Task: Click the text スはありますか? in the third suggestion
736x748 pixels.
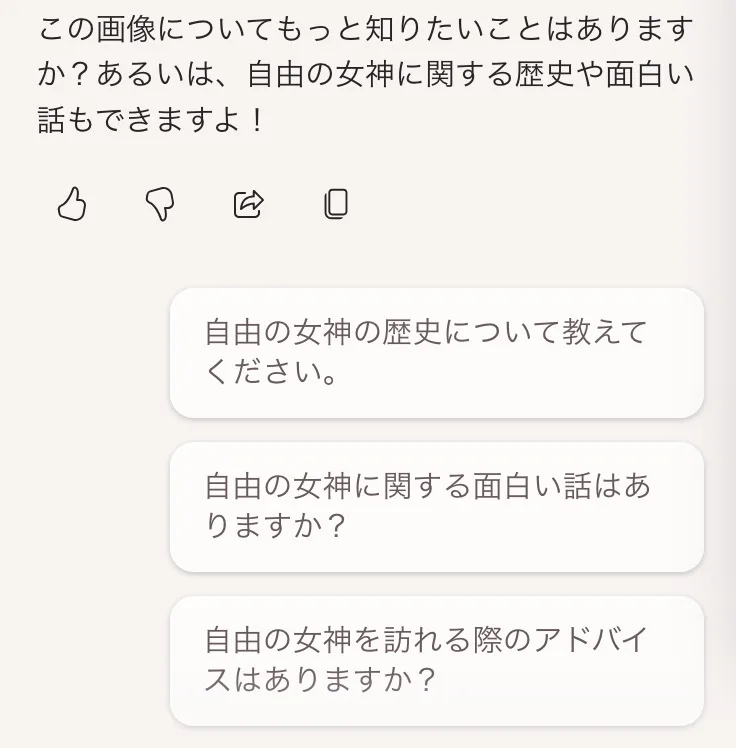Action: [320, 680]
